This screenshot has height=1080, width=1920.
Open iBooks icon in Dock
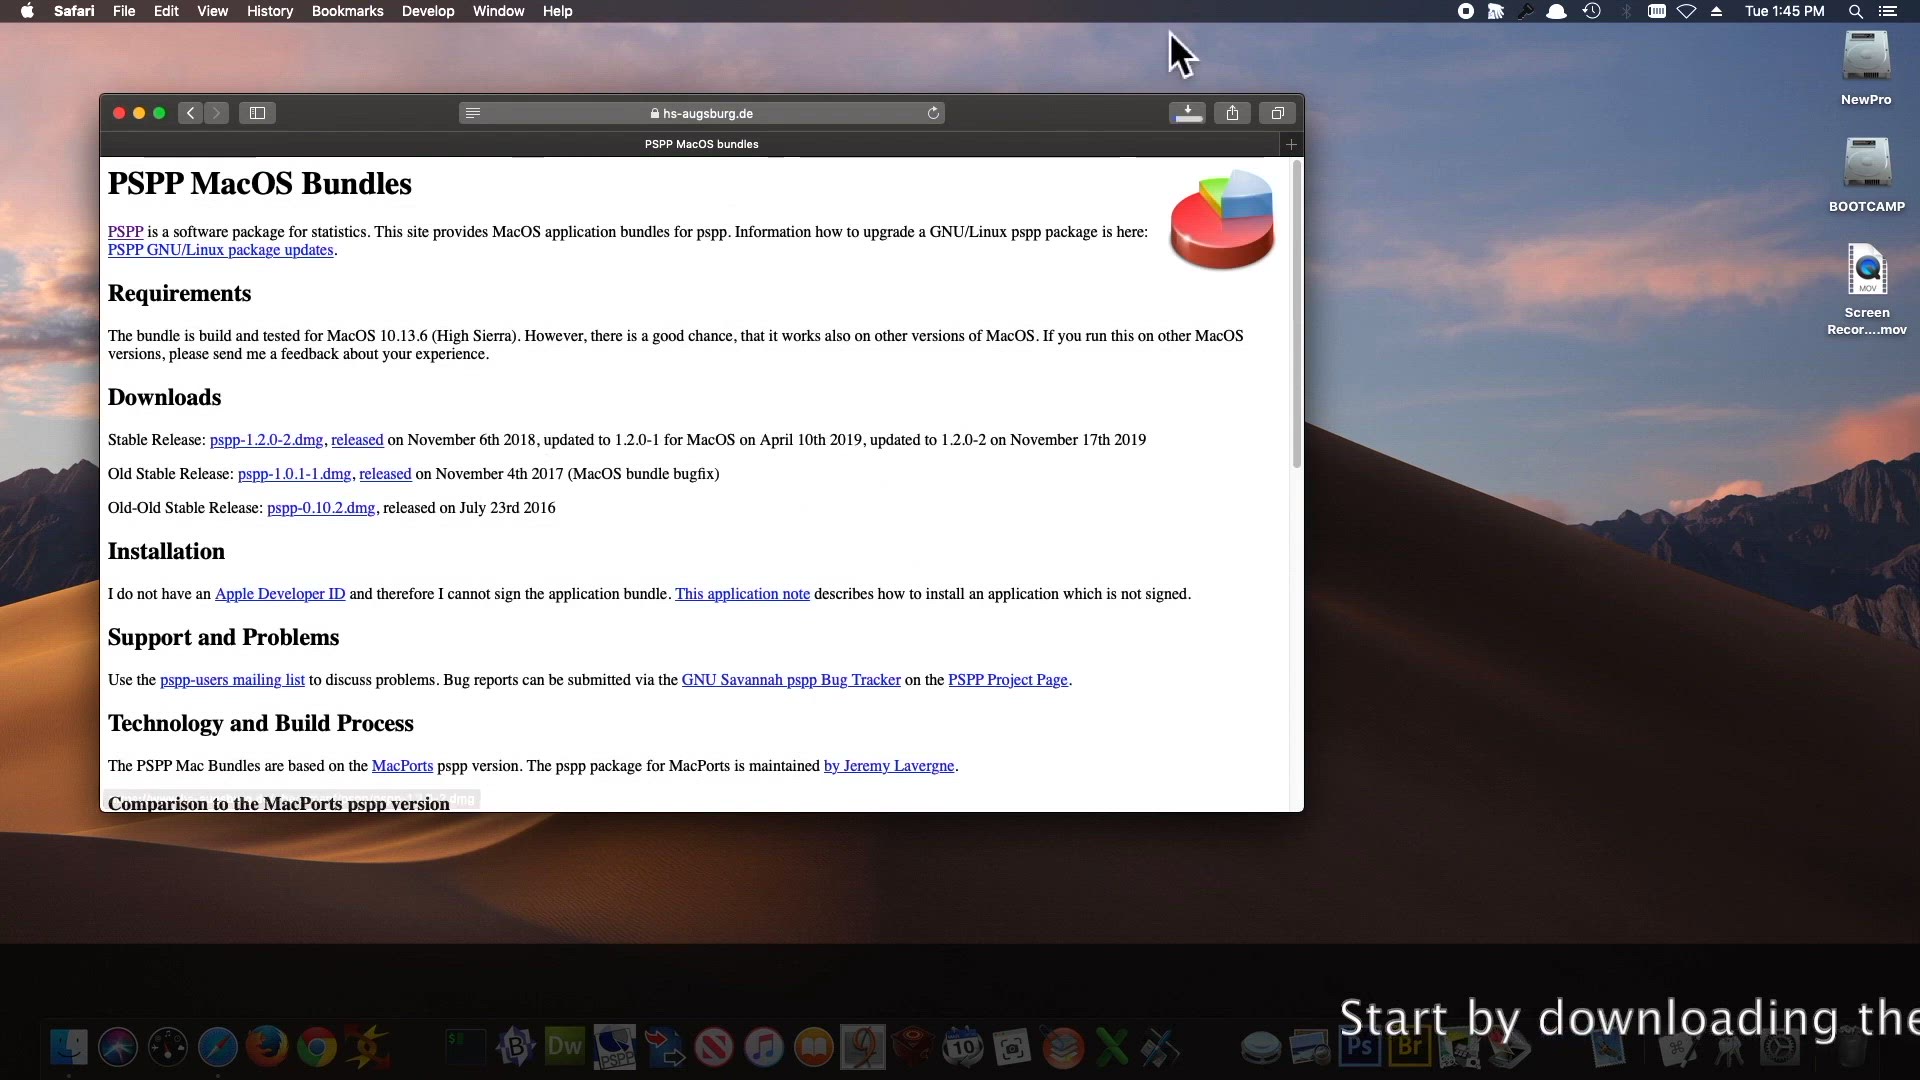pos(814,1047)
